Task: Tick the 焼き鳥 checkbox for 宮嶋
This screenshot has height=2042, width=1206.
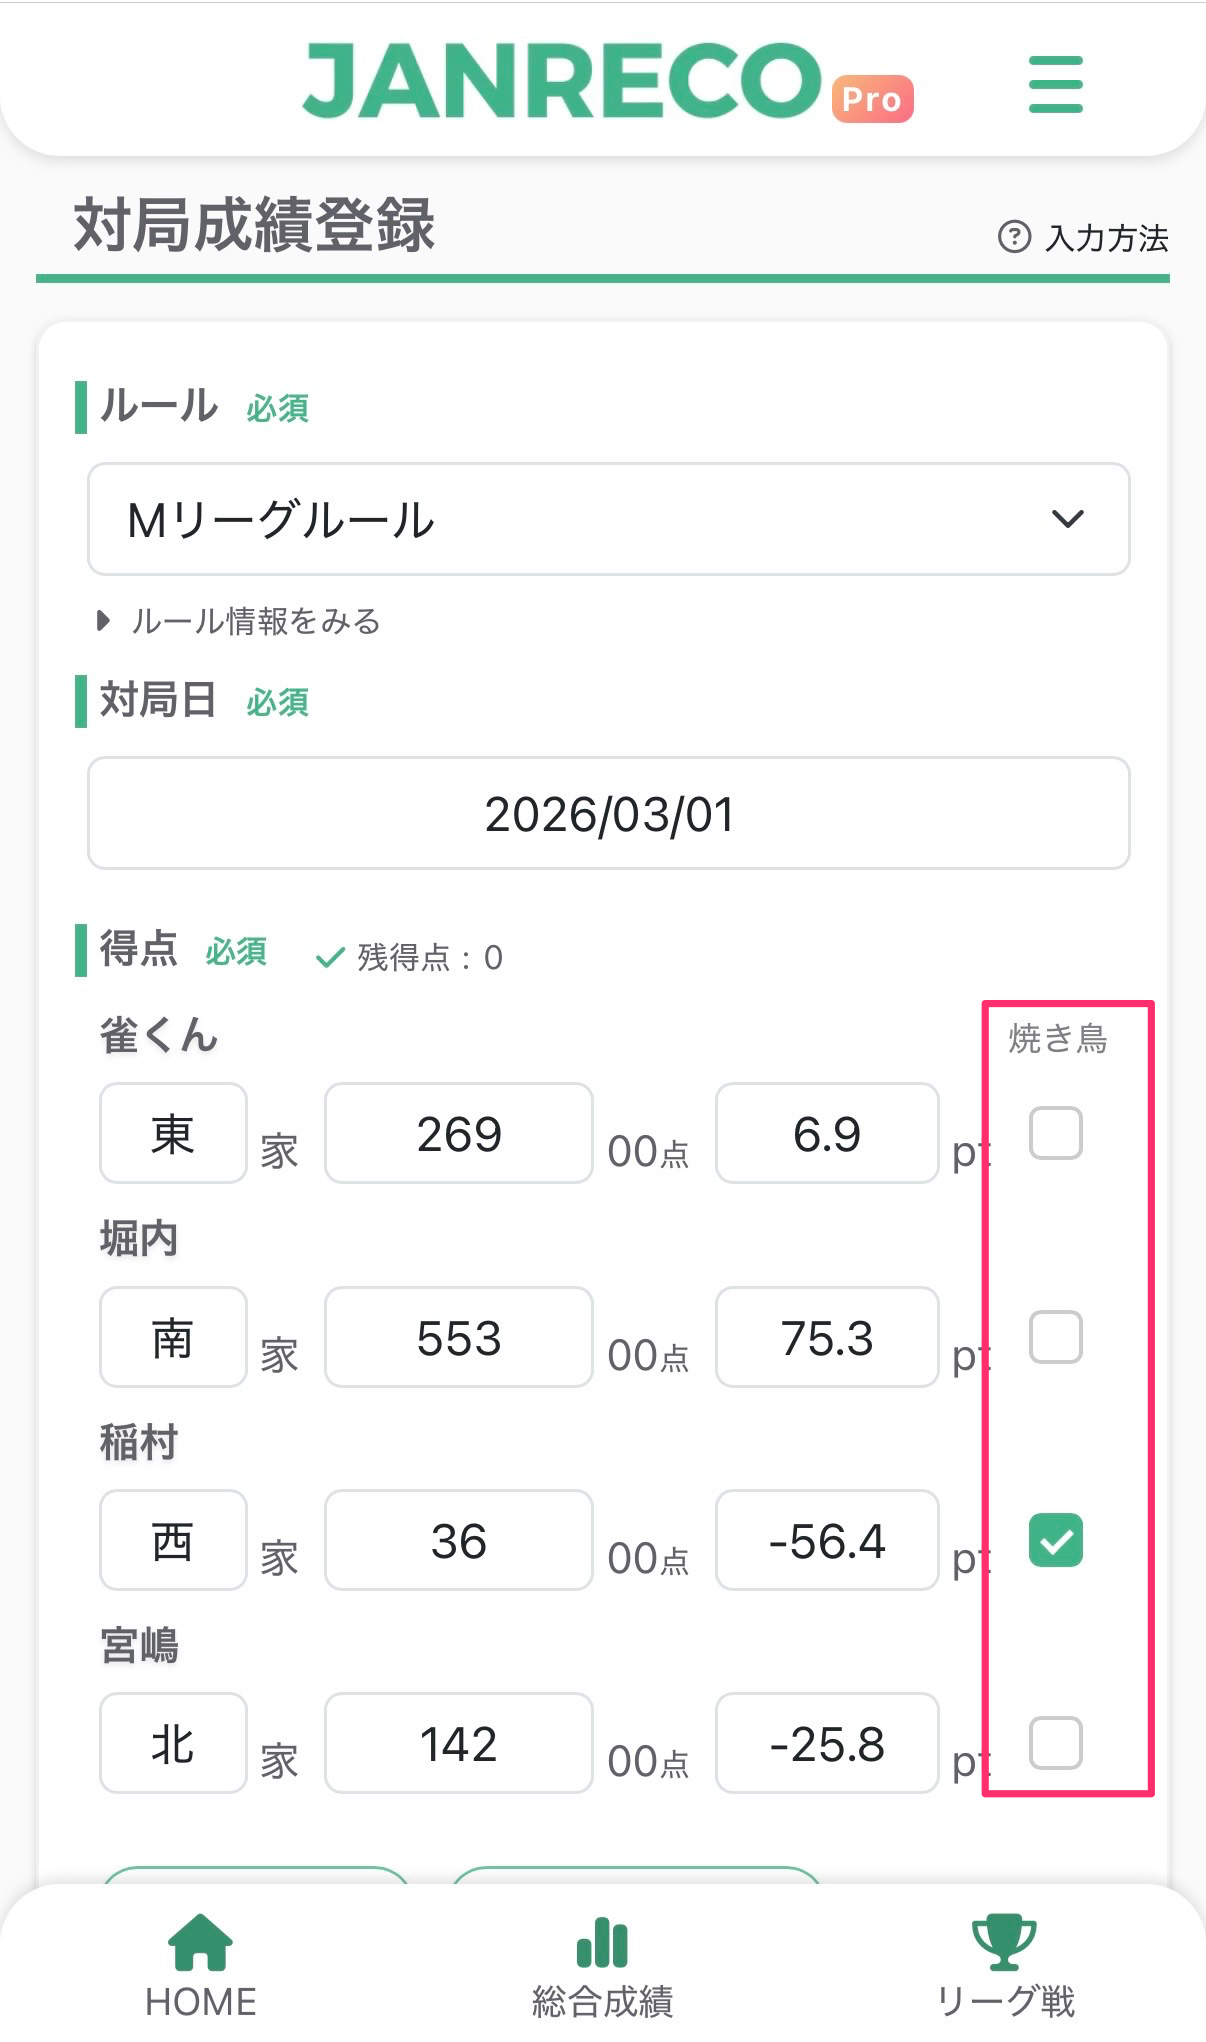Action: tap(1055, 1743)
